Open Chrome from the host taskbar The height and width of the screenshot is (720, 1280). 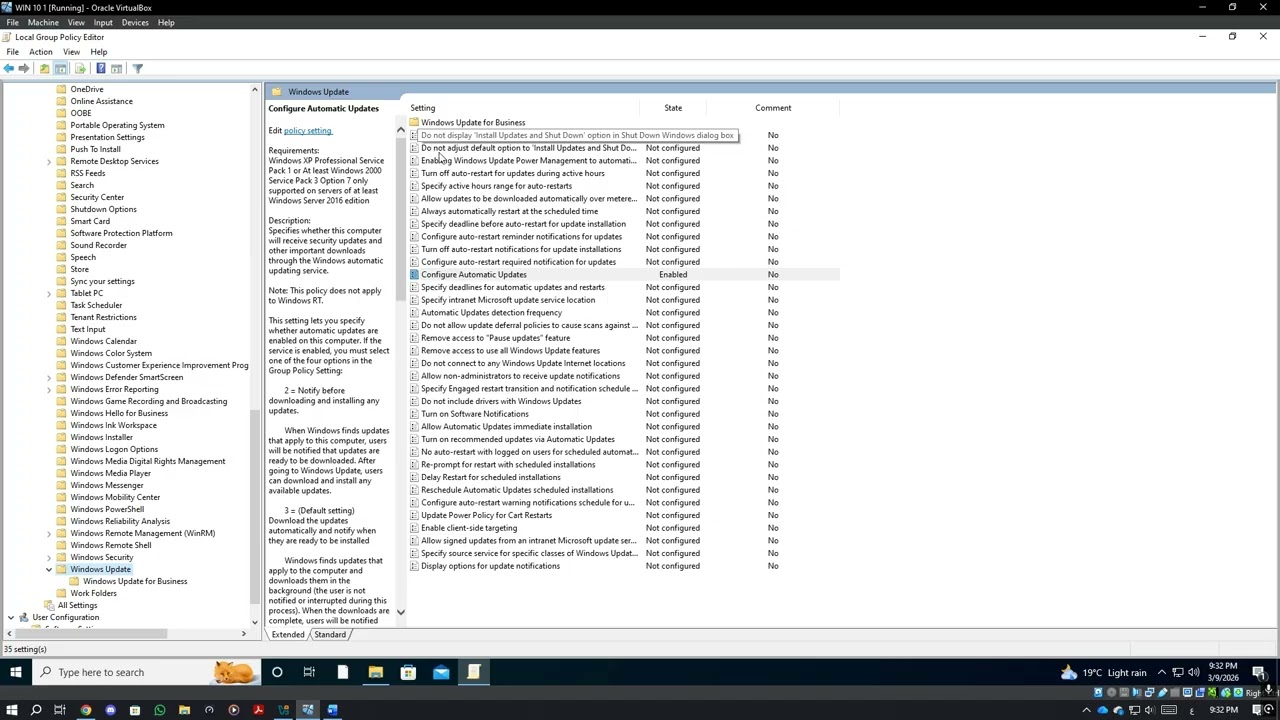click(86, 710)
